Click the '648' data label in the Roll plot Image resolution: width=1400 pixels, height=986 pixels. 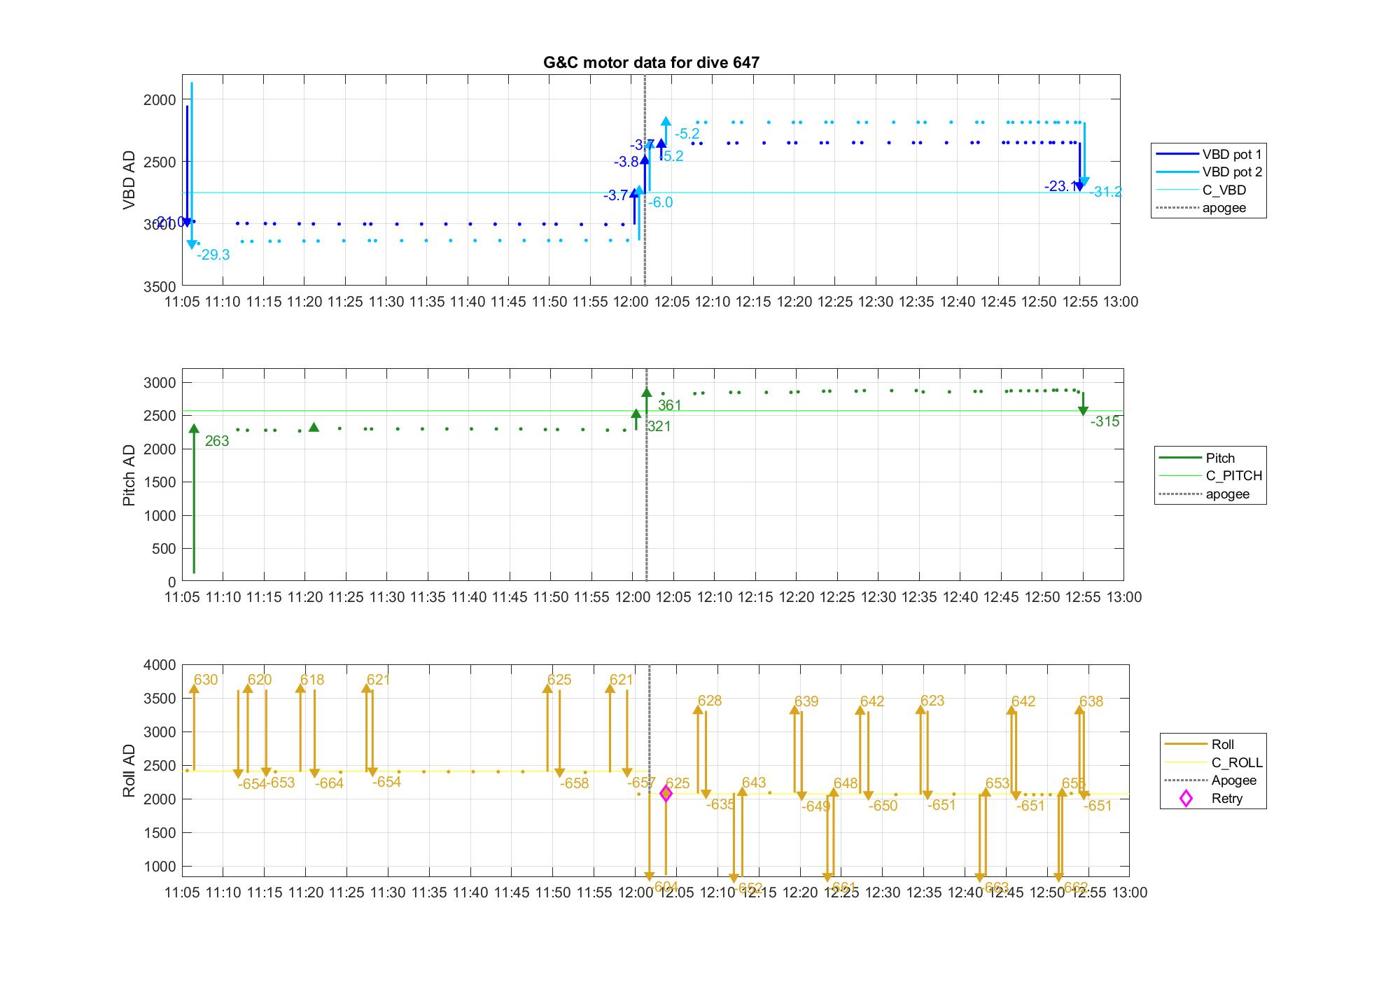(846, 784)
